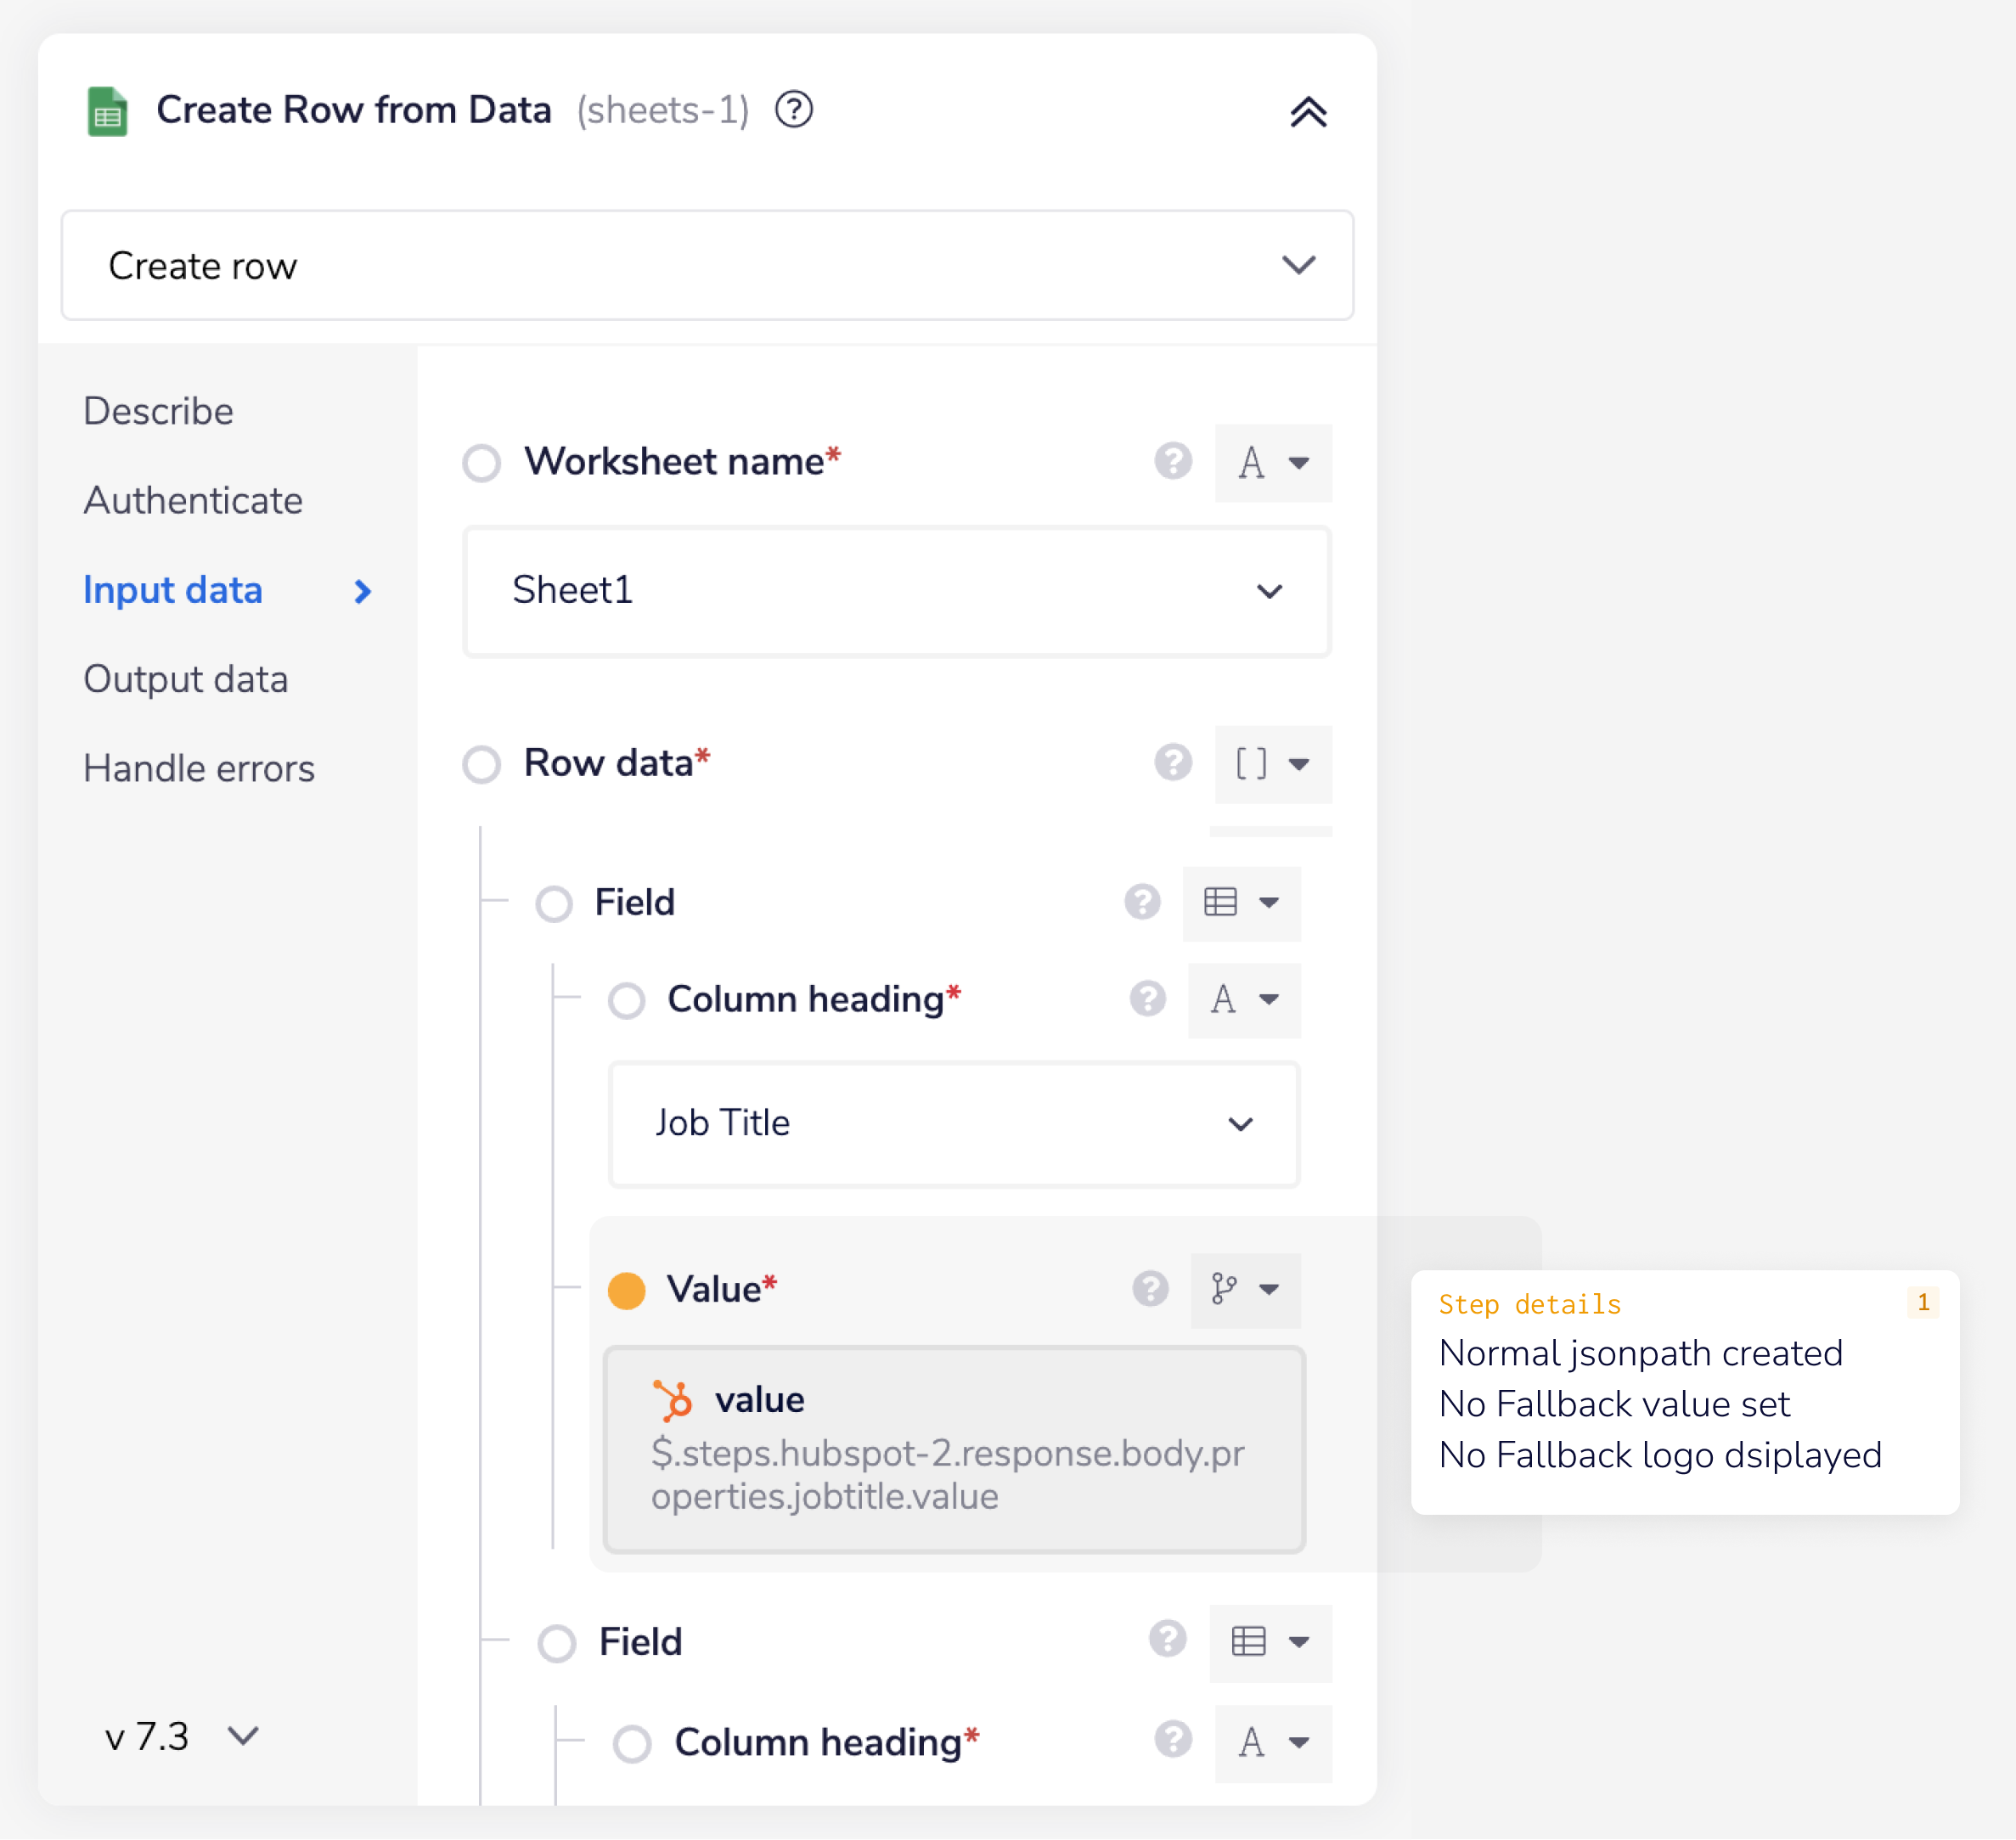The height and width of the screenshot is (1840, 2016).
Task: Select the Column heading radio button
Action: (626, 1000)
